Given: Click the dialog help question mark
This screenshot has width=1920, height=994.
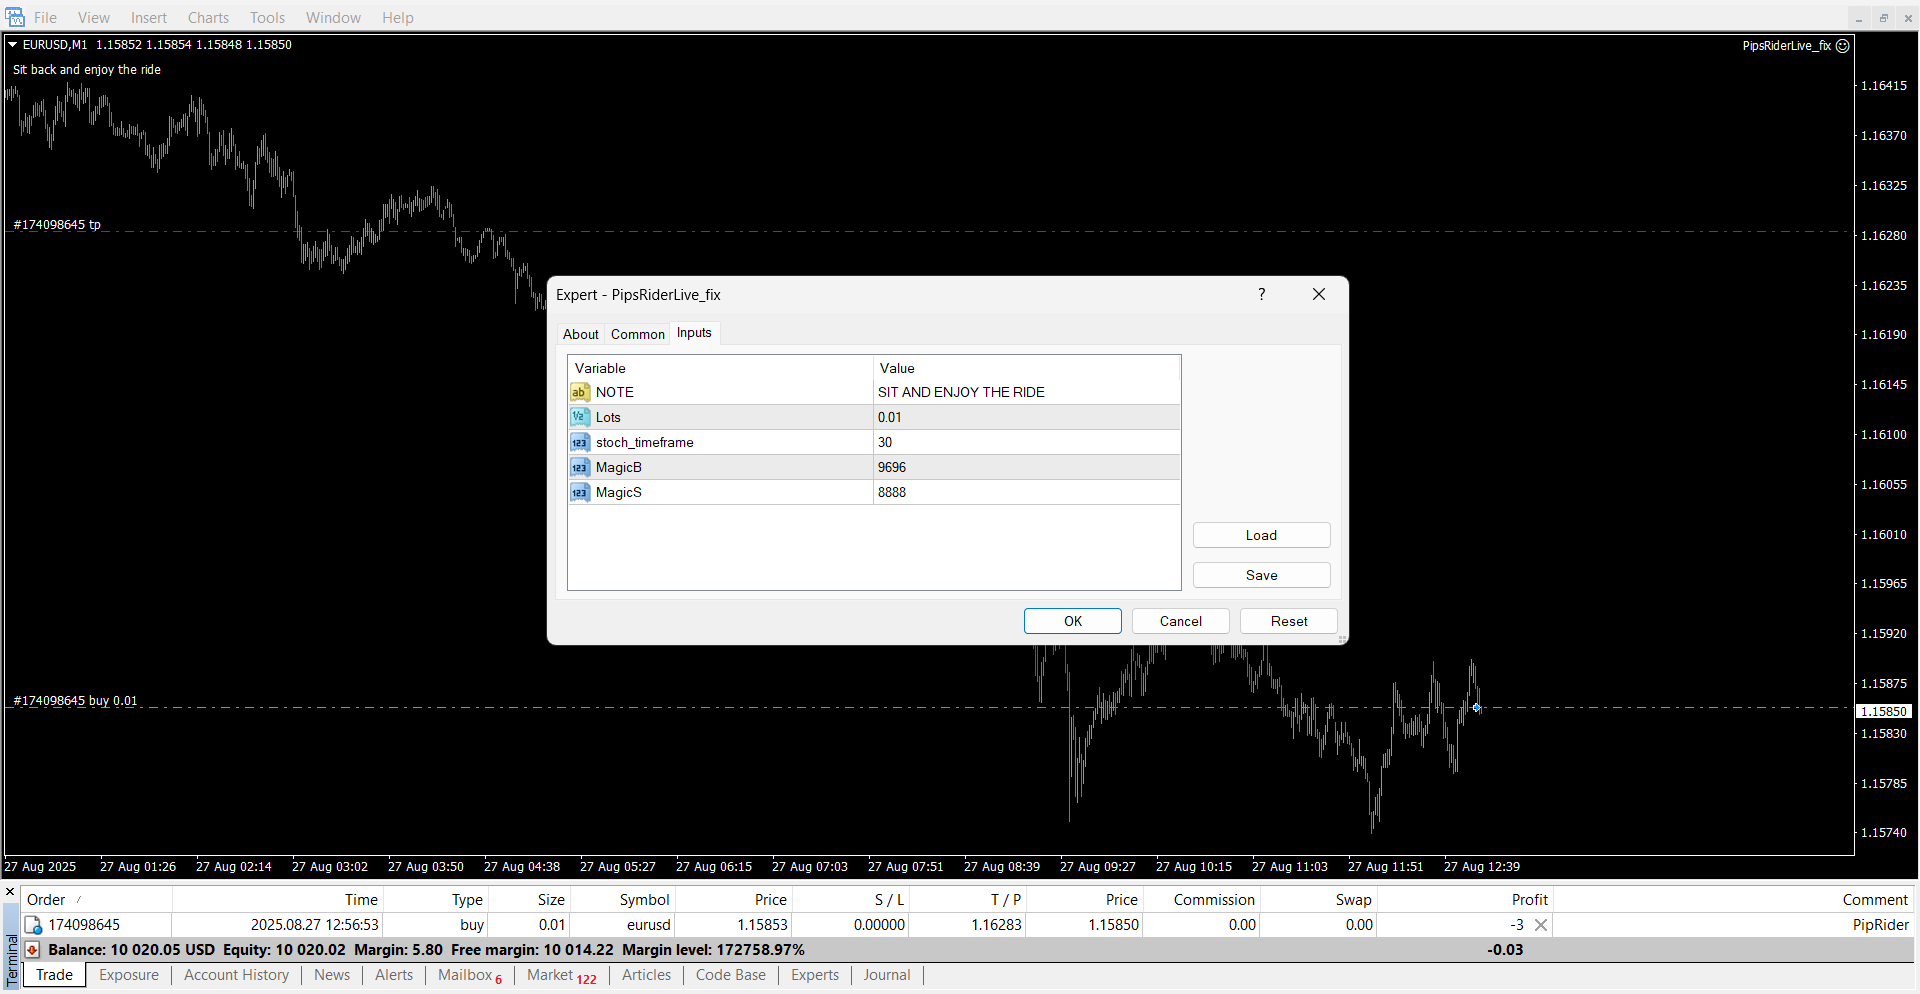Looking at the screenshot, I should (1261, 294).
